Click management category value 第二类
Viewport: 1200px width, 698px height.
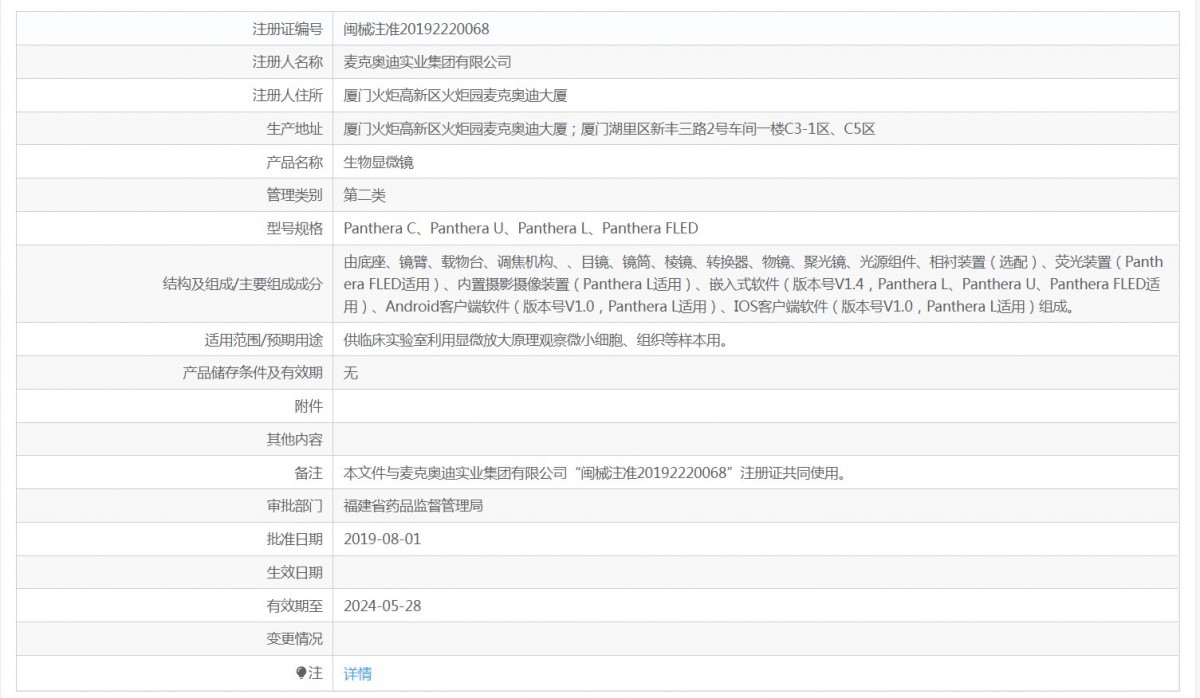pos(365,195)
